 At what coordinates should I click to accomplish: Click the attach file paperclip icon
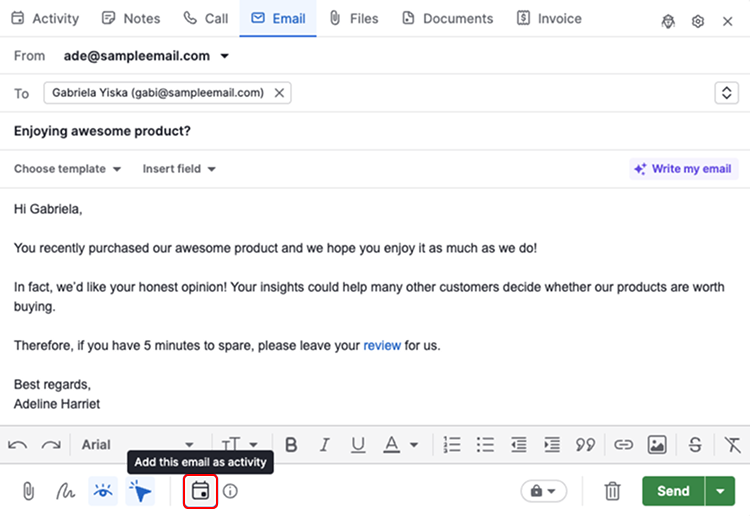(29, 491)
